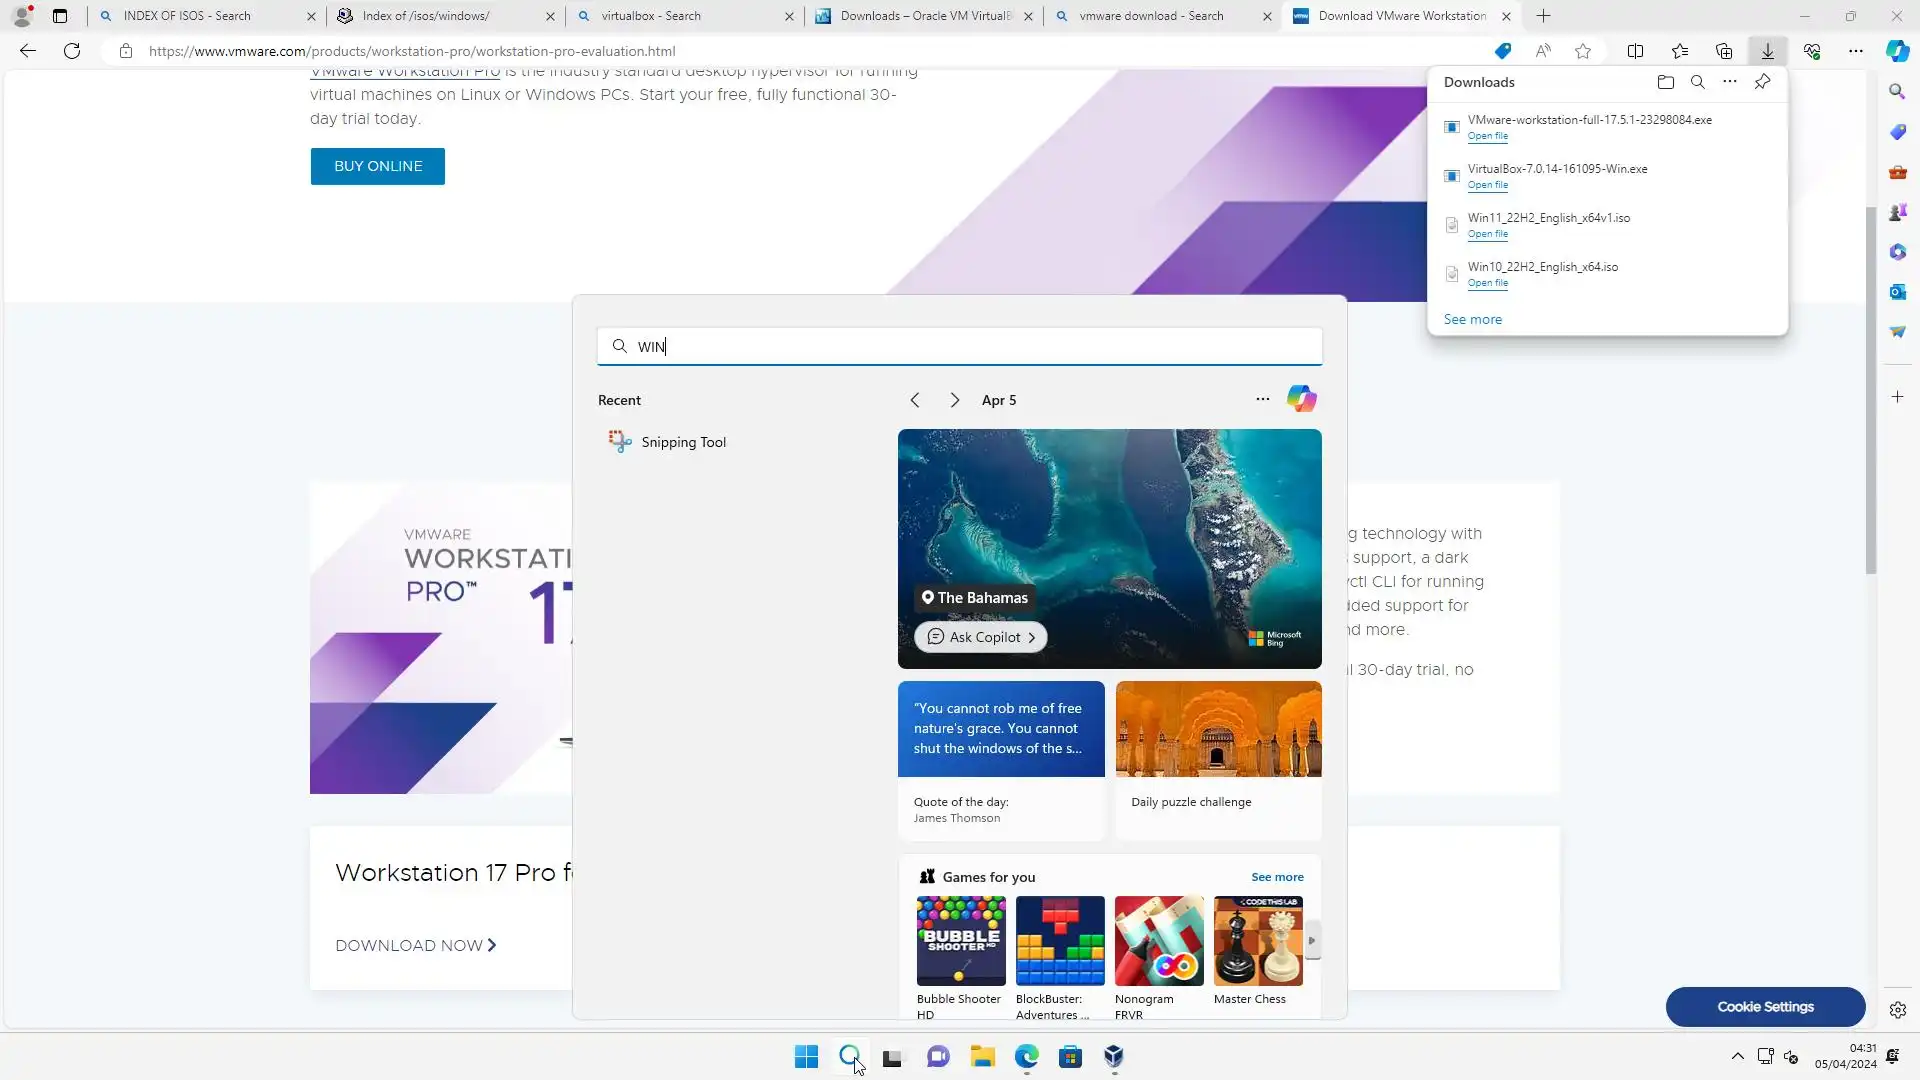This screenshot has width=1920, height=1080.
Task: Click favorites star in address bar
Action: [x=1582, y=51]
